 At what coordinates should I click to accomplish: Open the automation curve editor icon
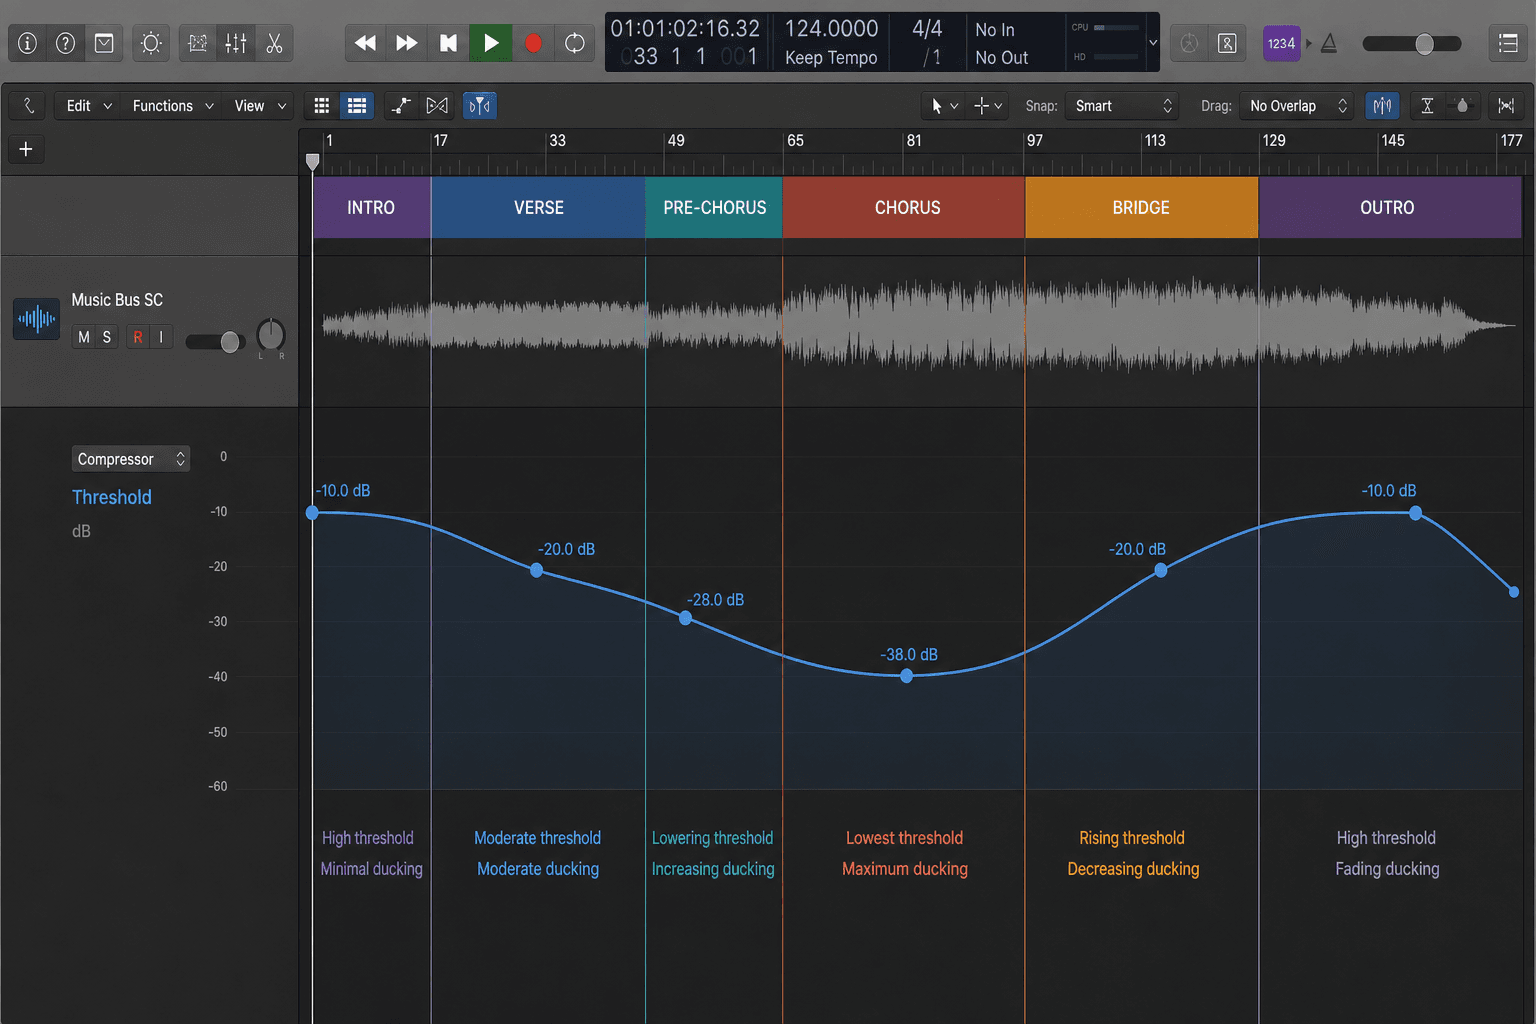pyautogui.click(x=198, y=43)
